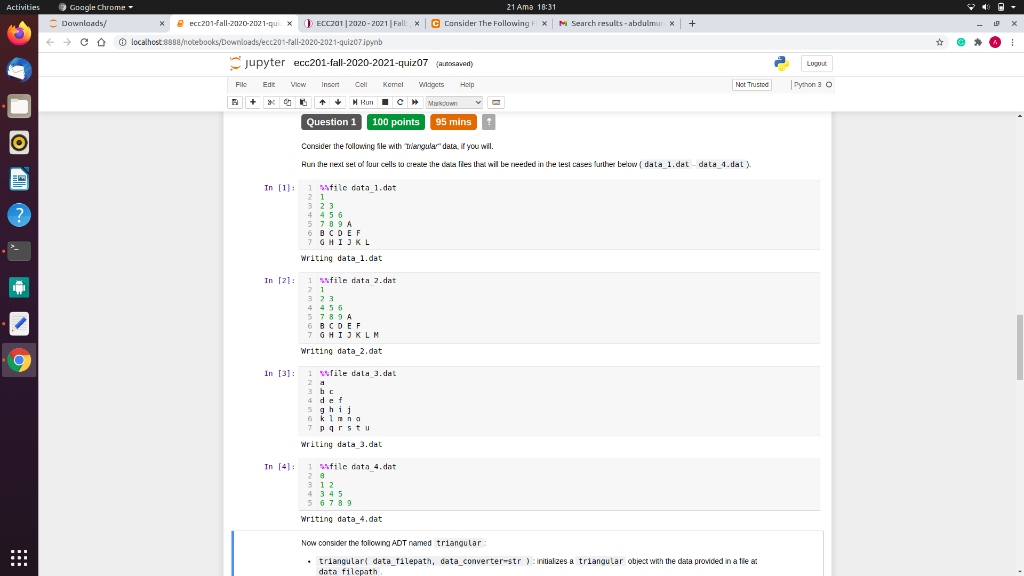Run the selected cell with Run button
Image resolution: width=1024 pixels, height=576 pixels.
point(362,102)
